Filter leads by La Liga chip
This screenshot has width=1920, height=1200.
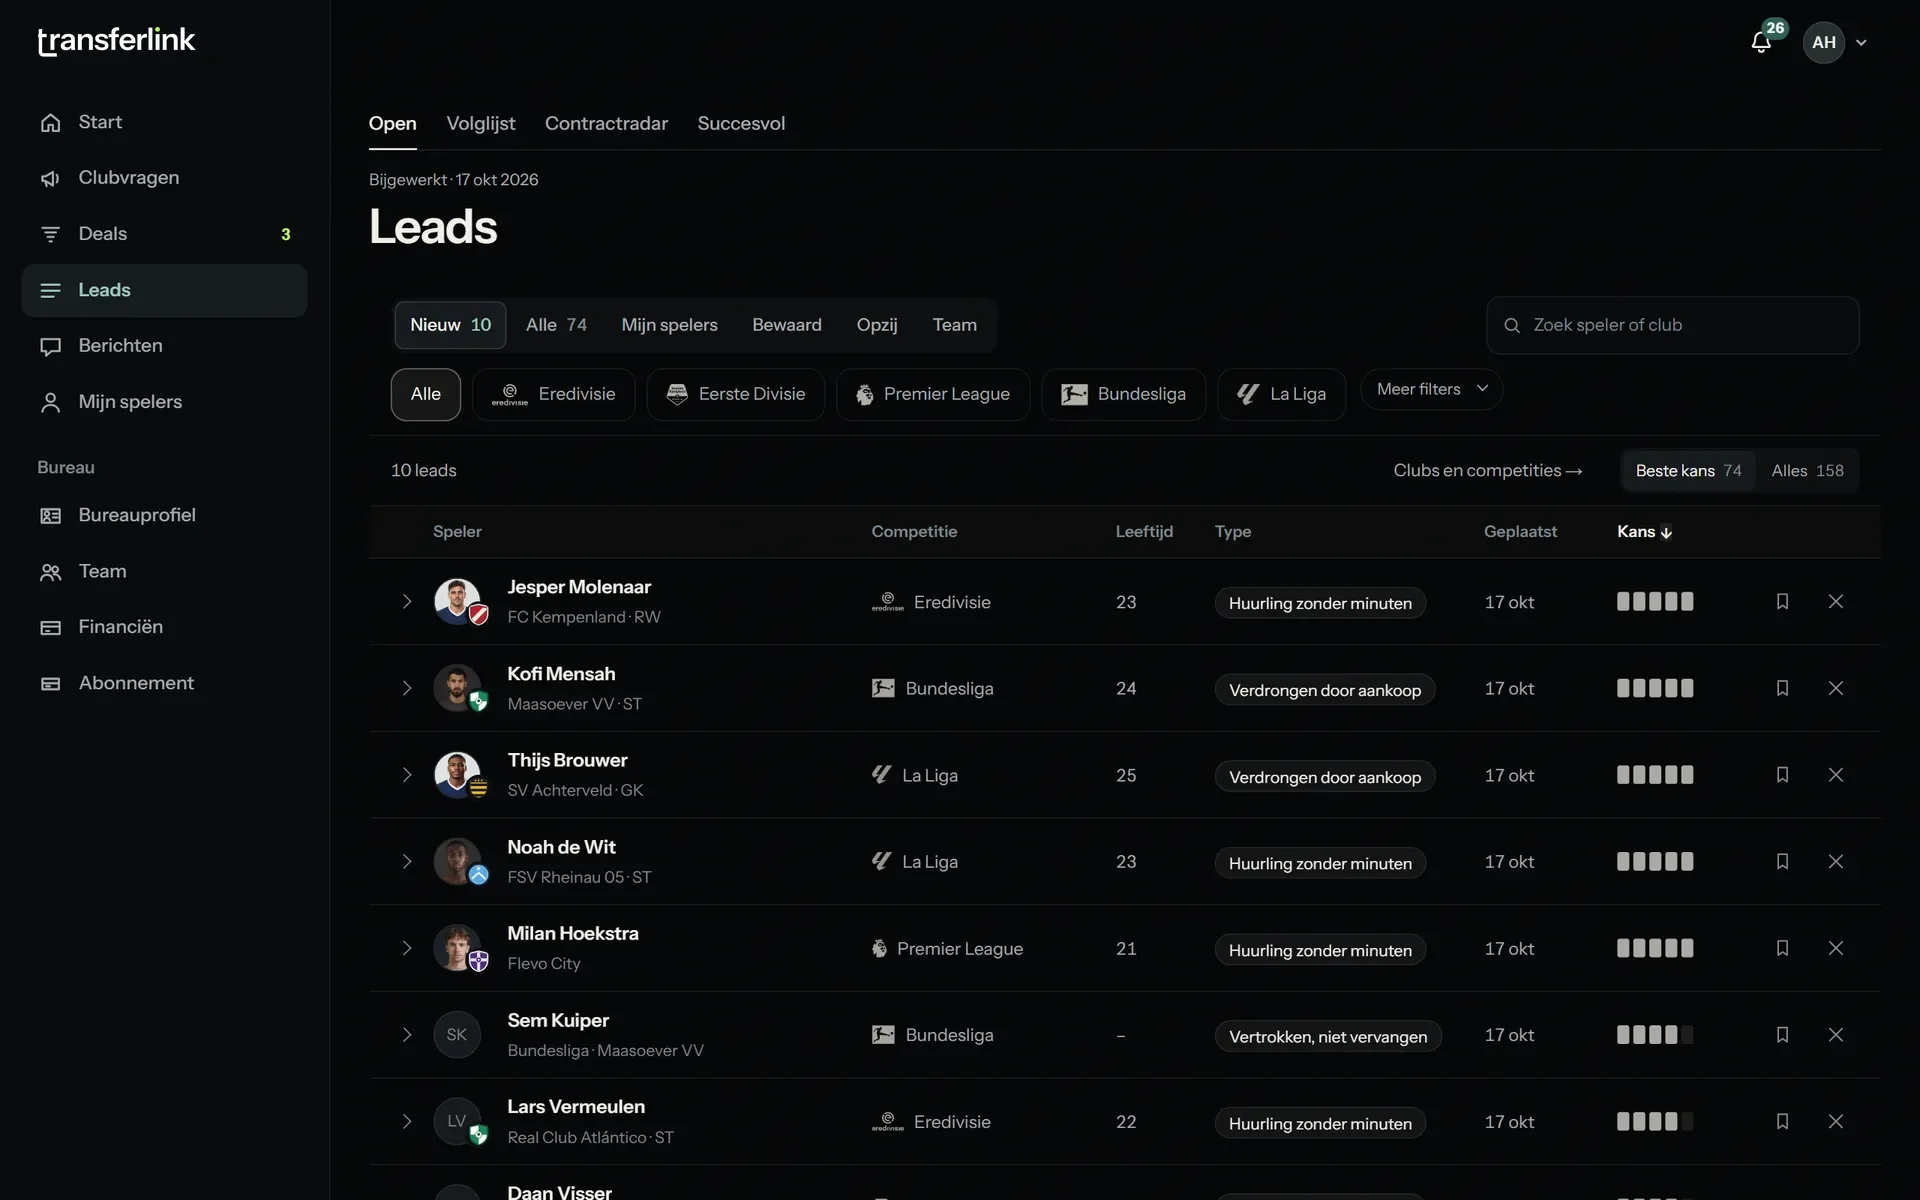1281,394
